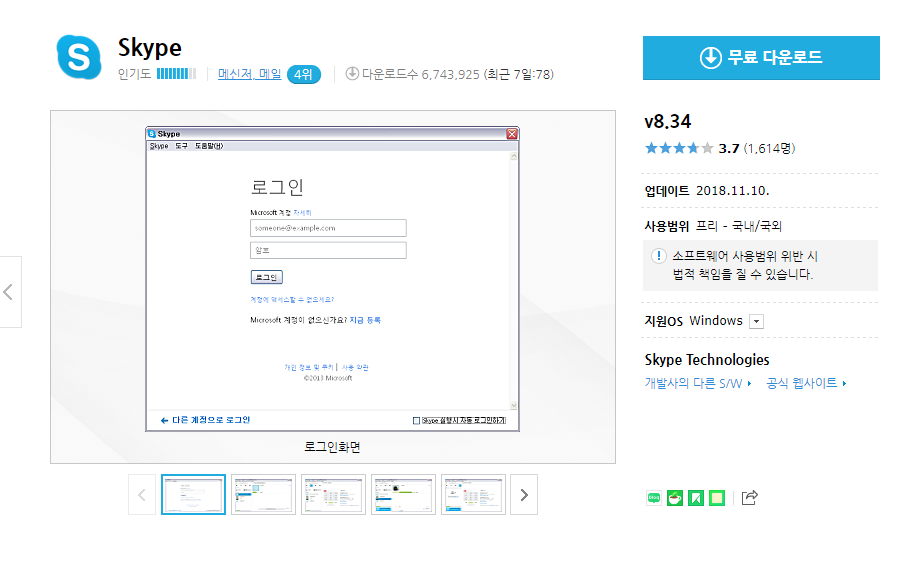
Task: Click the five-star rating
Action: pos(679,148)
